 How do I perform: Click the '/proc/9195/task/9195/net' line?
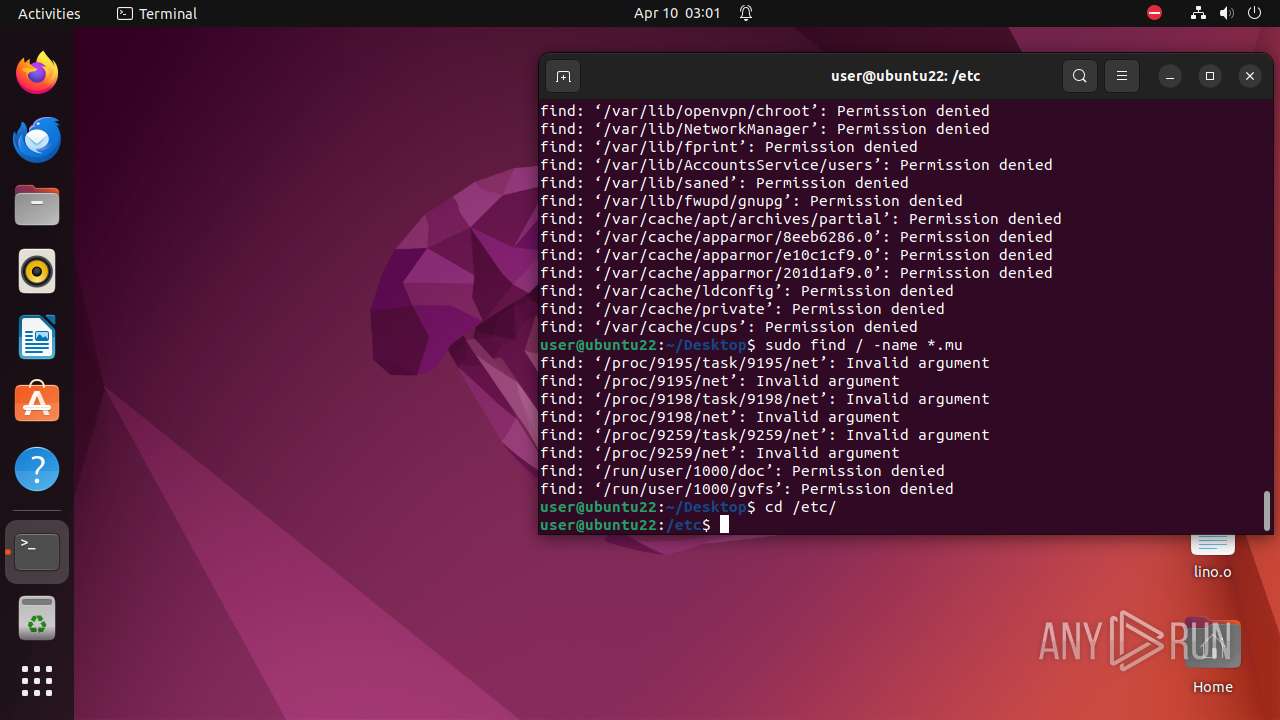[765, 363]
